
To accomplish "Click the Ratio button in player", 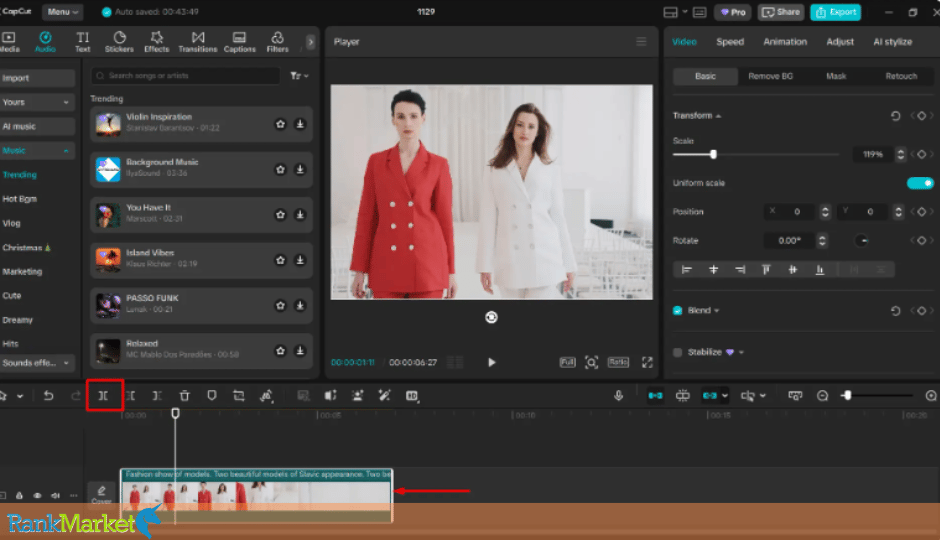I will [618, 362].
